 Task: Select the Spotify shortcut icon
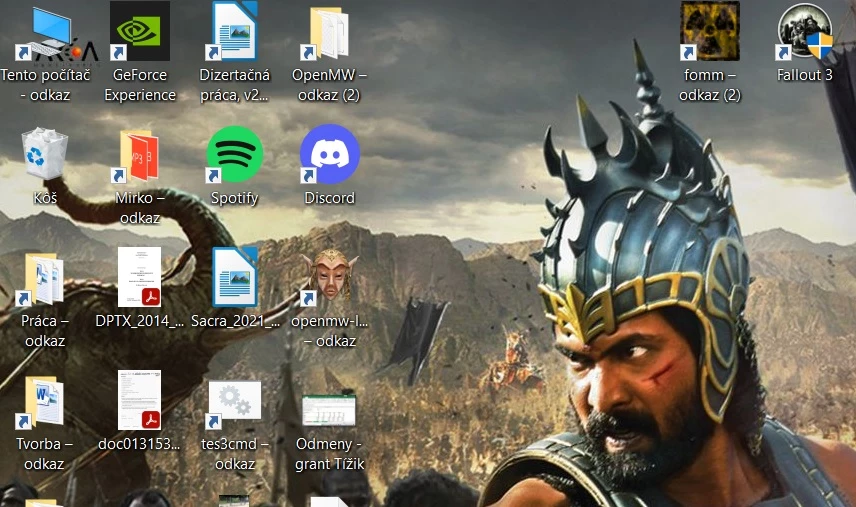click(234, 154)
